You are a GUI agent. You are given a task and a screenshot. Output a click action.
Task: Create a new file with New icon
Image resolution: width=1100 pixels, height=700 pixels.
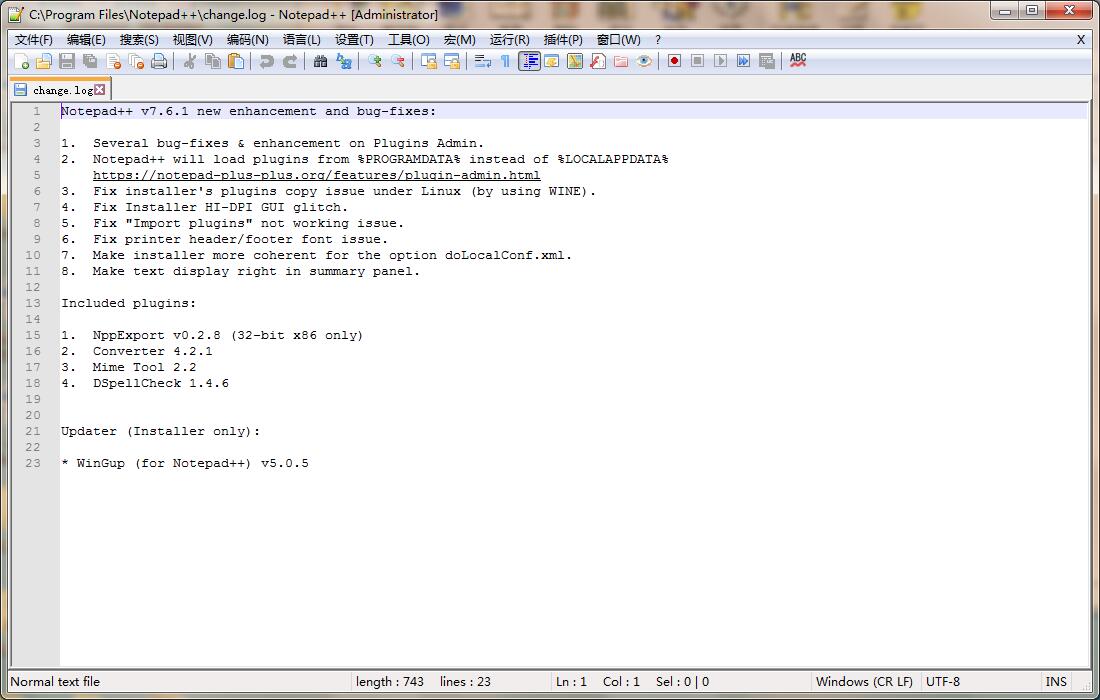[21, 62]
